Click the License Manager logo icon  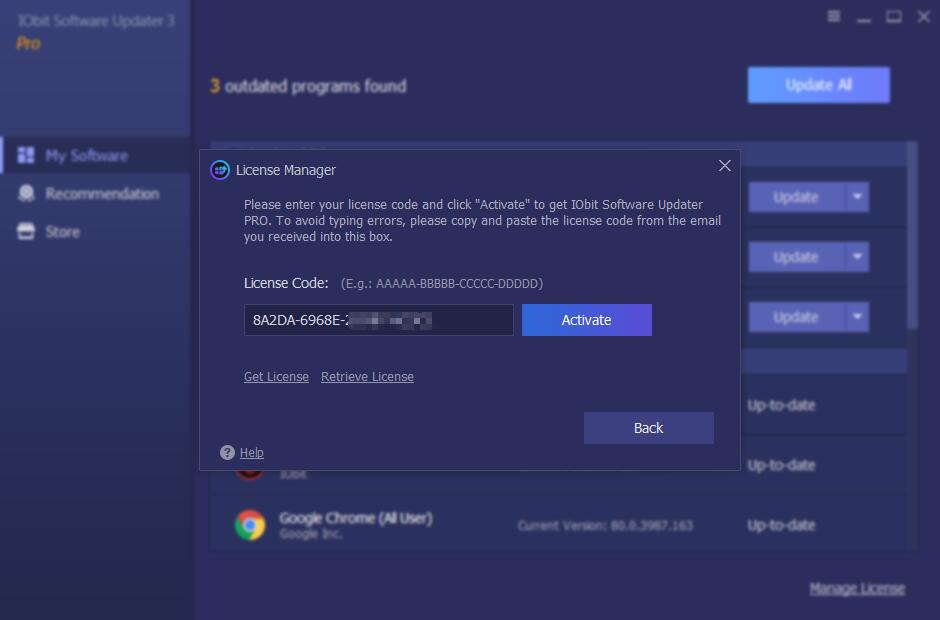pos(220,170)
